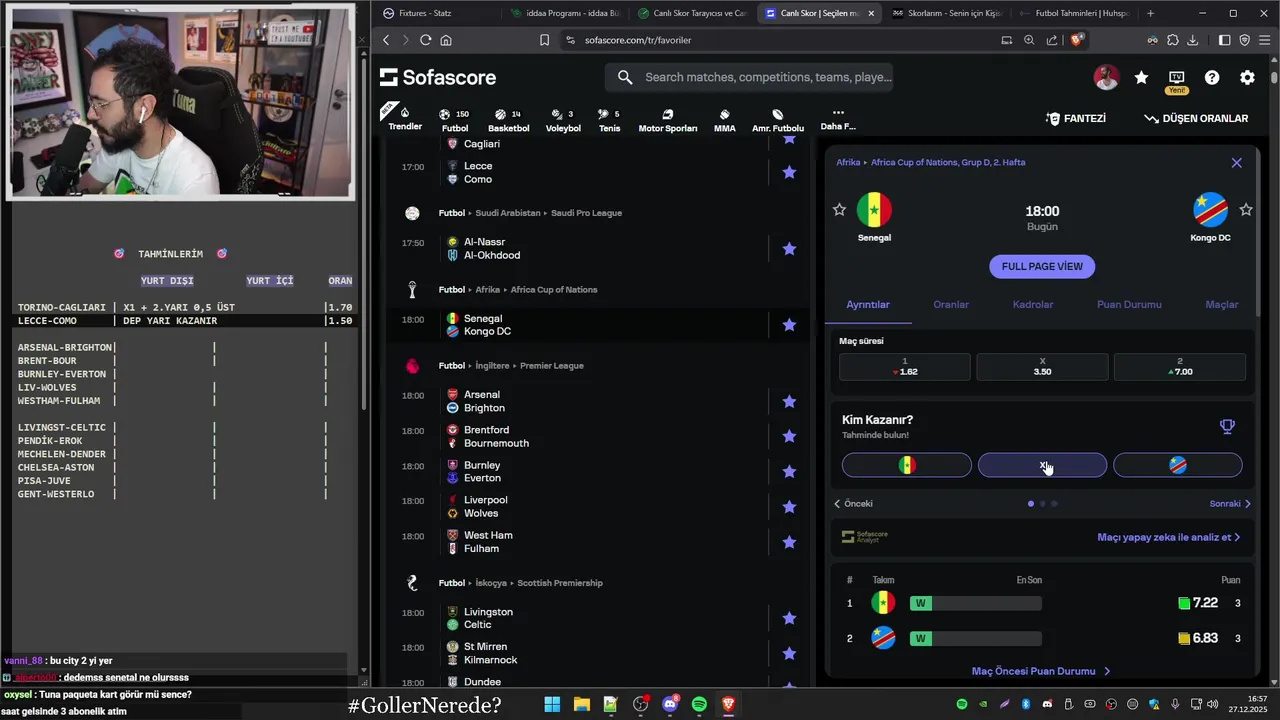
Task: Select draw odds 3.50
Action: click(1042, 367)
